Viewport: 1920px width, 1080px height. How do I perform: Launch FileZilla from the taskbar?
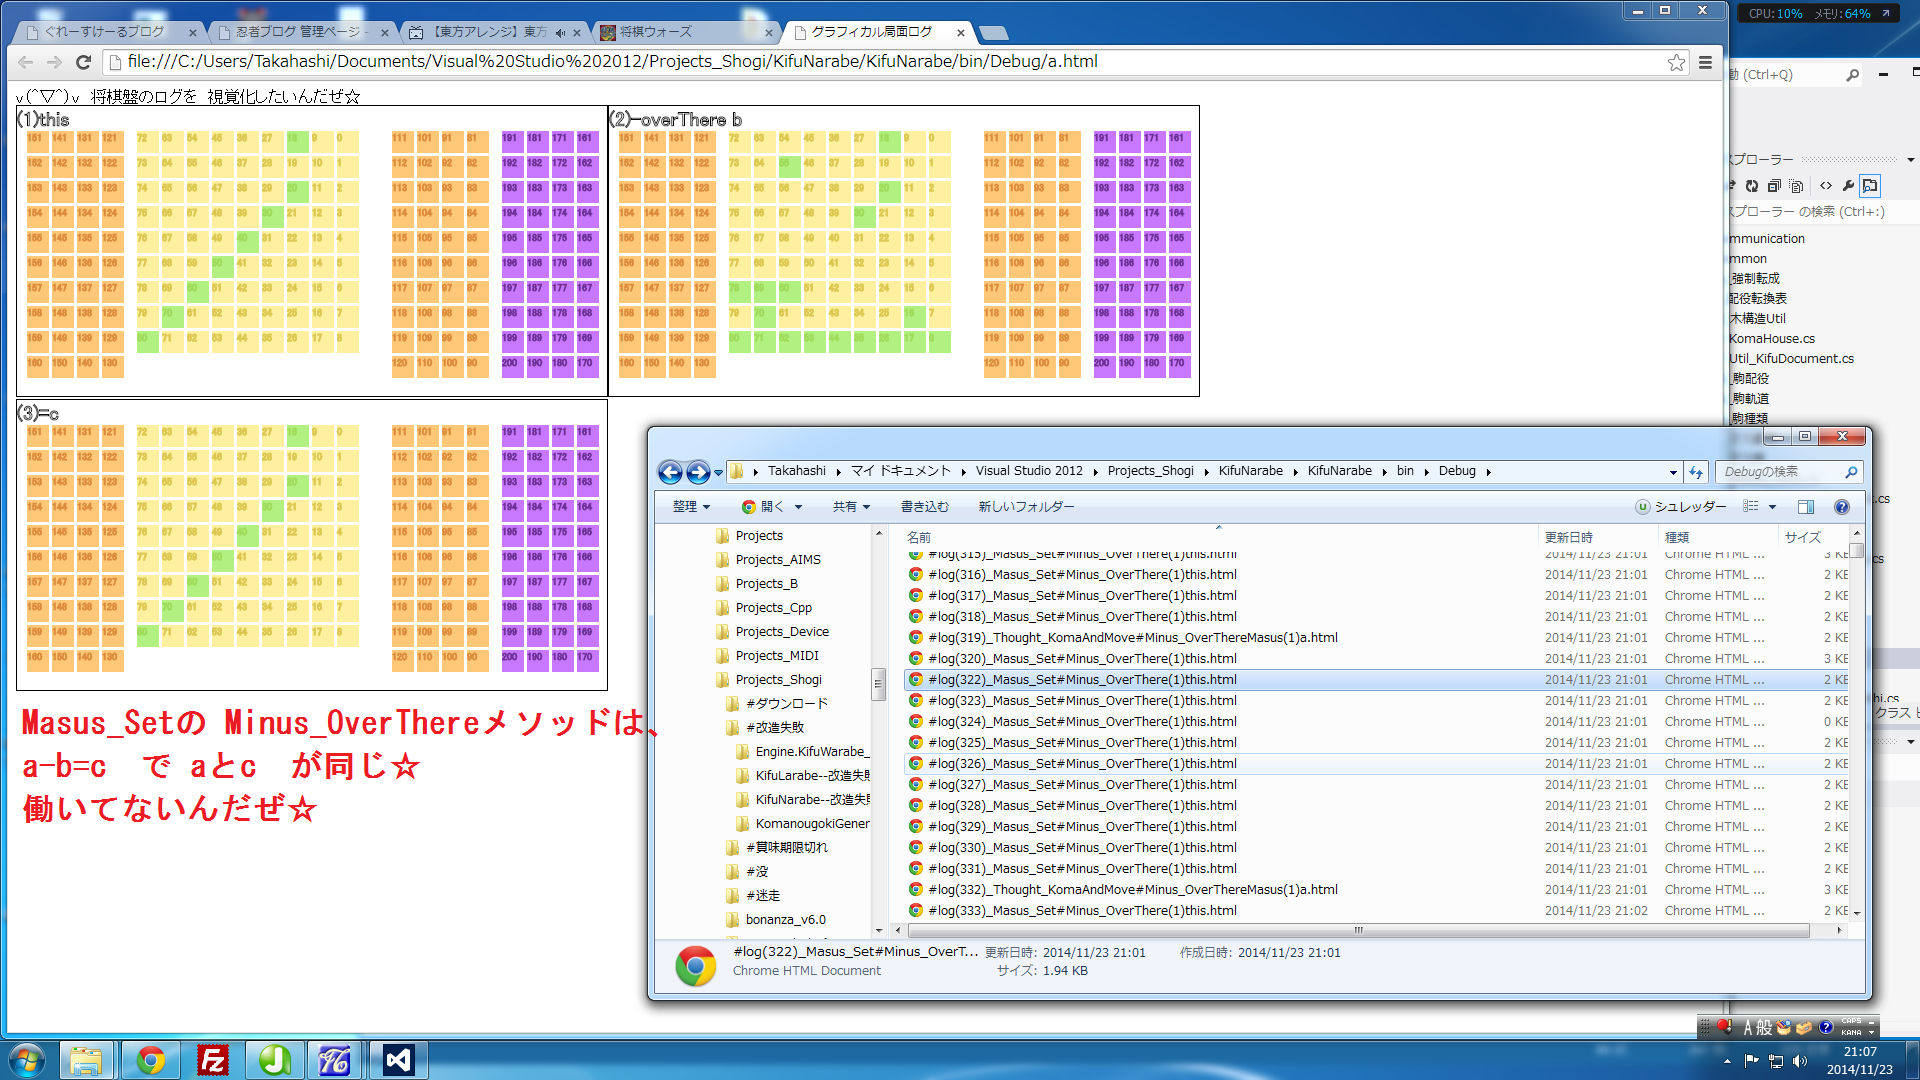(x=212, y=1060)
